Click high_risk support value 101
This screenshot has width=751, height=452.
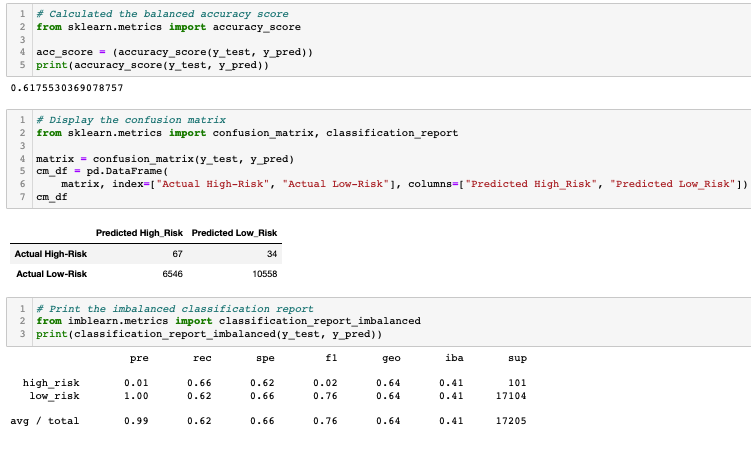point(517,384)
